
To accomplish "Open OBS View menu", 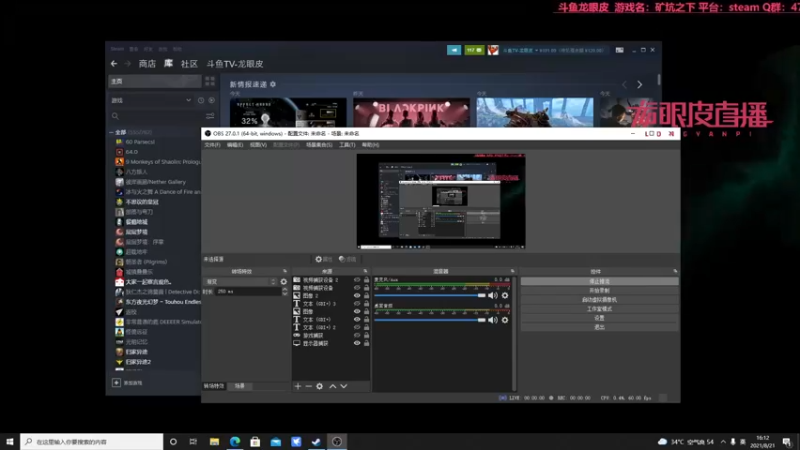I will (x=258, y=145).
